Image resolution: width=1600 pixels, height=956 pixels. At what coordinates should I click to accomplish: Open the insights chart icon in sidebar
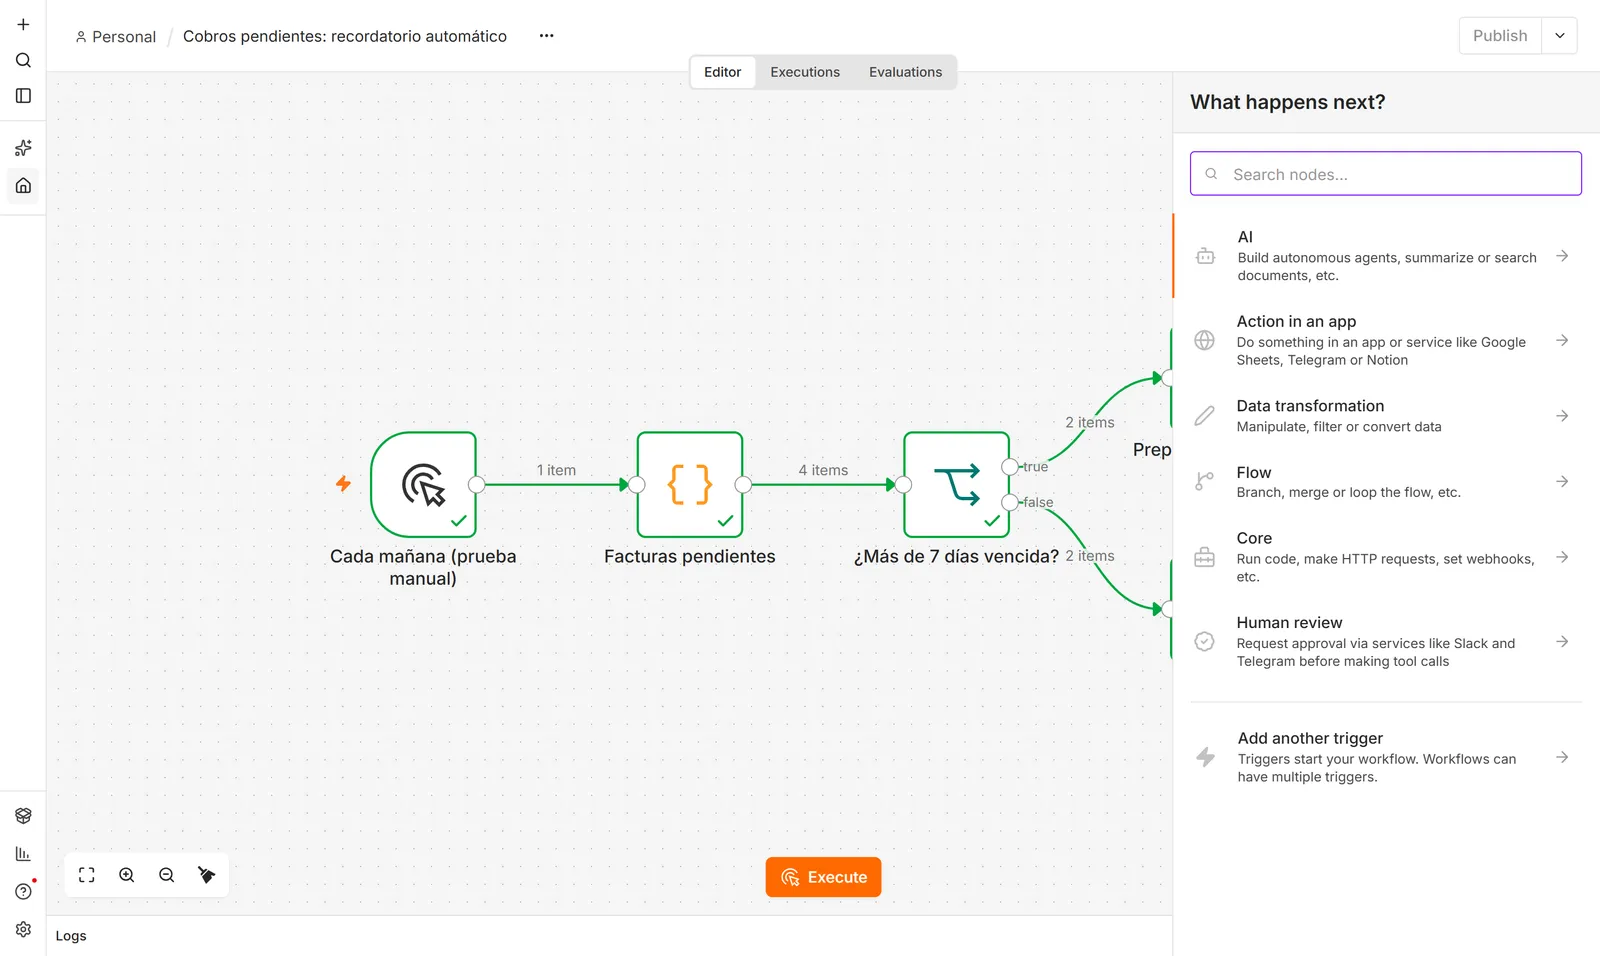(x=23, y=854)
